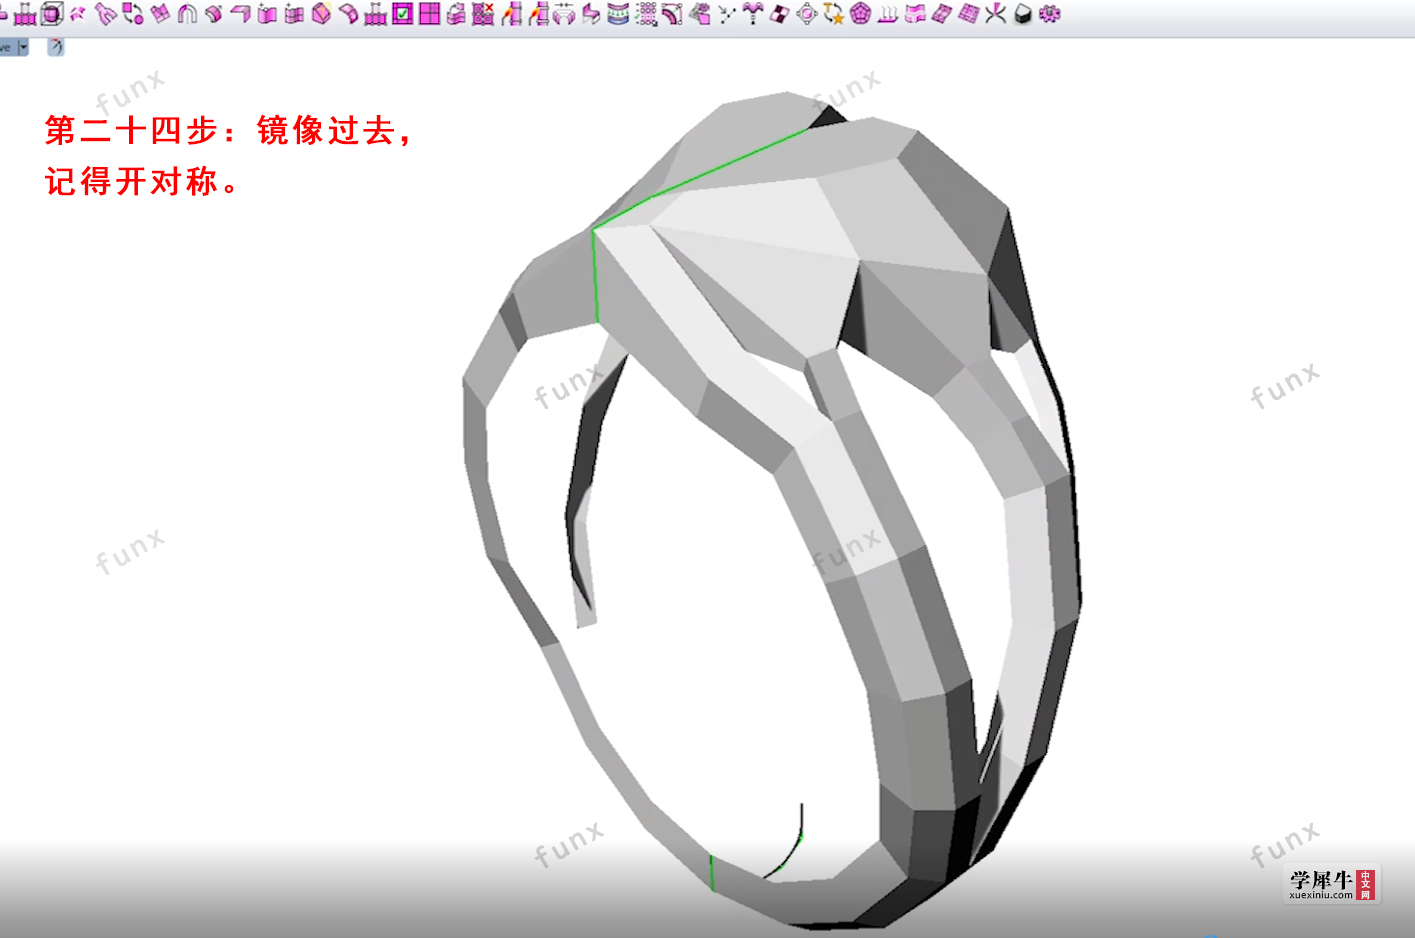Viewport: 1415px width, 938px height.
Task: Click the pink square with green checkmark
Action: (x=403, y=14)
